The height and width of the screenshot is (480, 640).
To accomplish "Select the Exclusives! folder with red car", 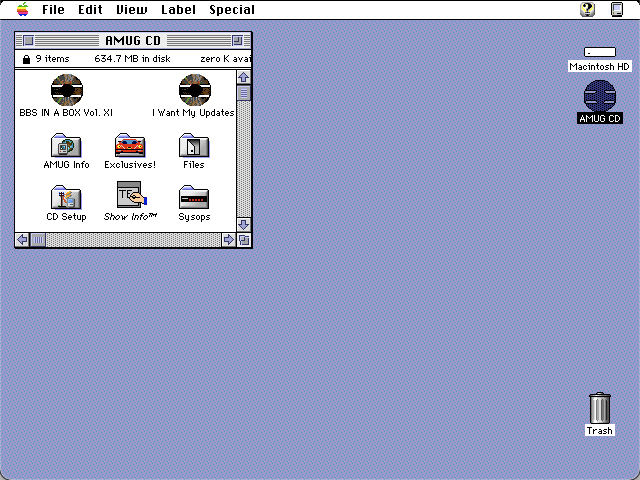I will point(130,145).
